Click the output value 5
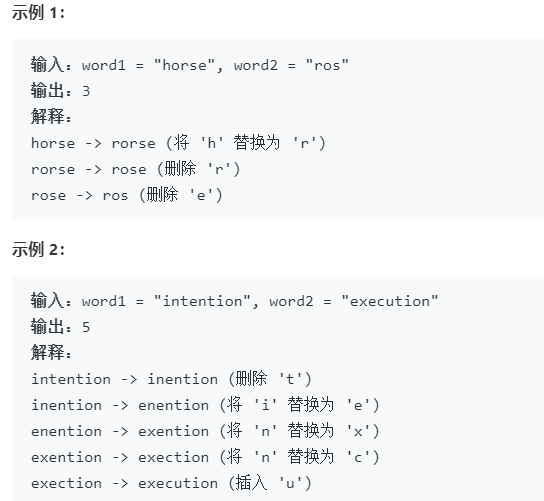Viewport: 544px width, 501px height. click(86, 328)
